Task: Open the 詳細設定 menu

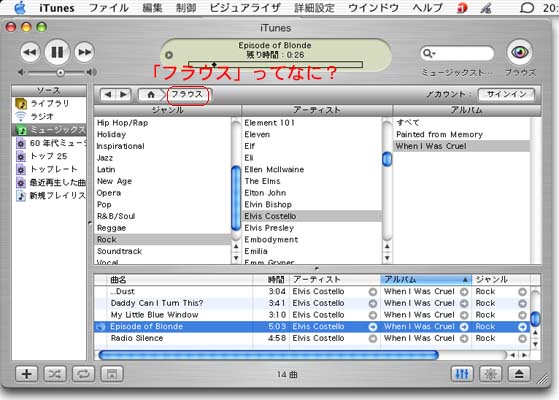Action: point(314,8)
